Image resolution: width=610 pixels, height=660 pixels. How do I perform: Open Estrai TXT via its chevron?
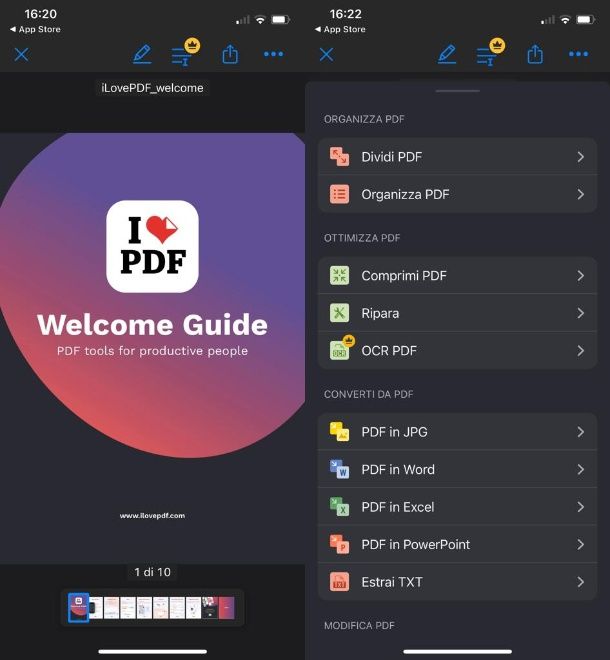pos(581,582)
